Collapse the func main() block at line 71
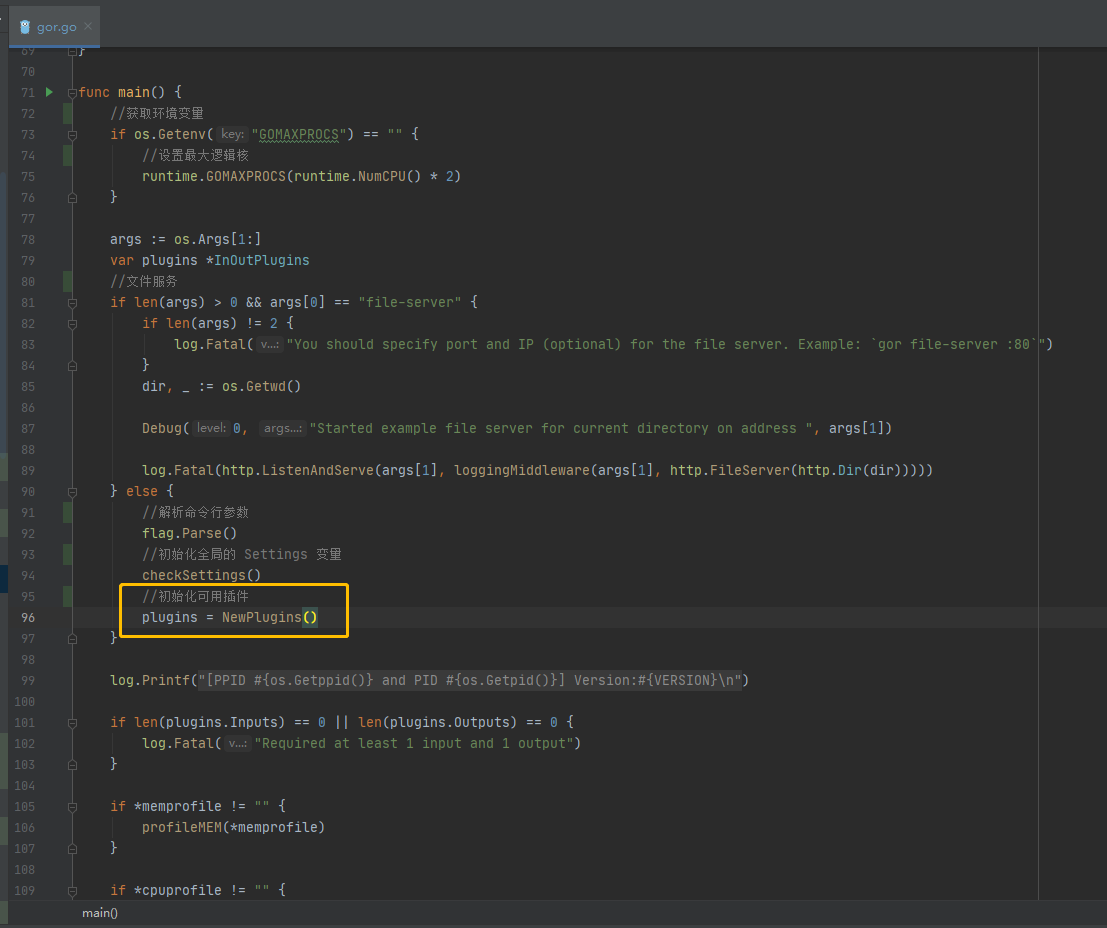Image resolution: width=1107 pixels, height=928 pixels. pos(72,93)
